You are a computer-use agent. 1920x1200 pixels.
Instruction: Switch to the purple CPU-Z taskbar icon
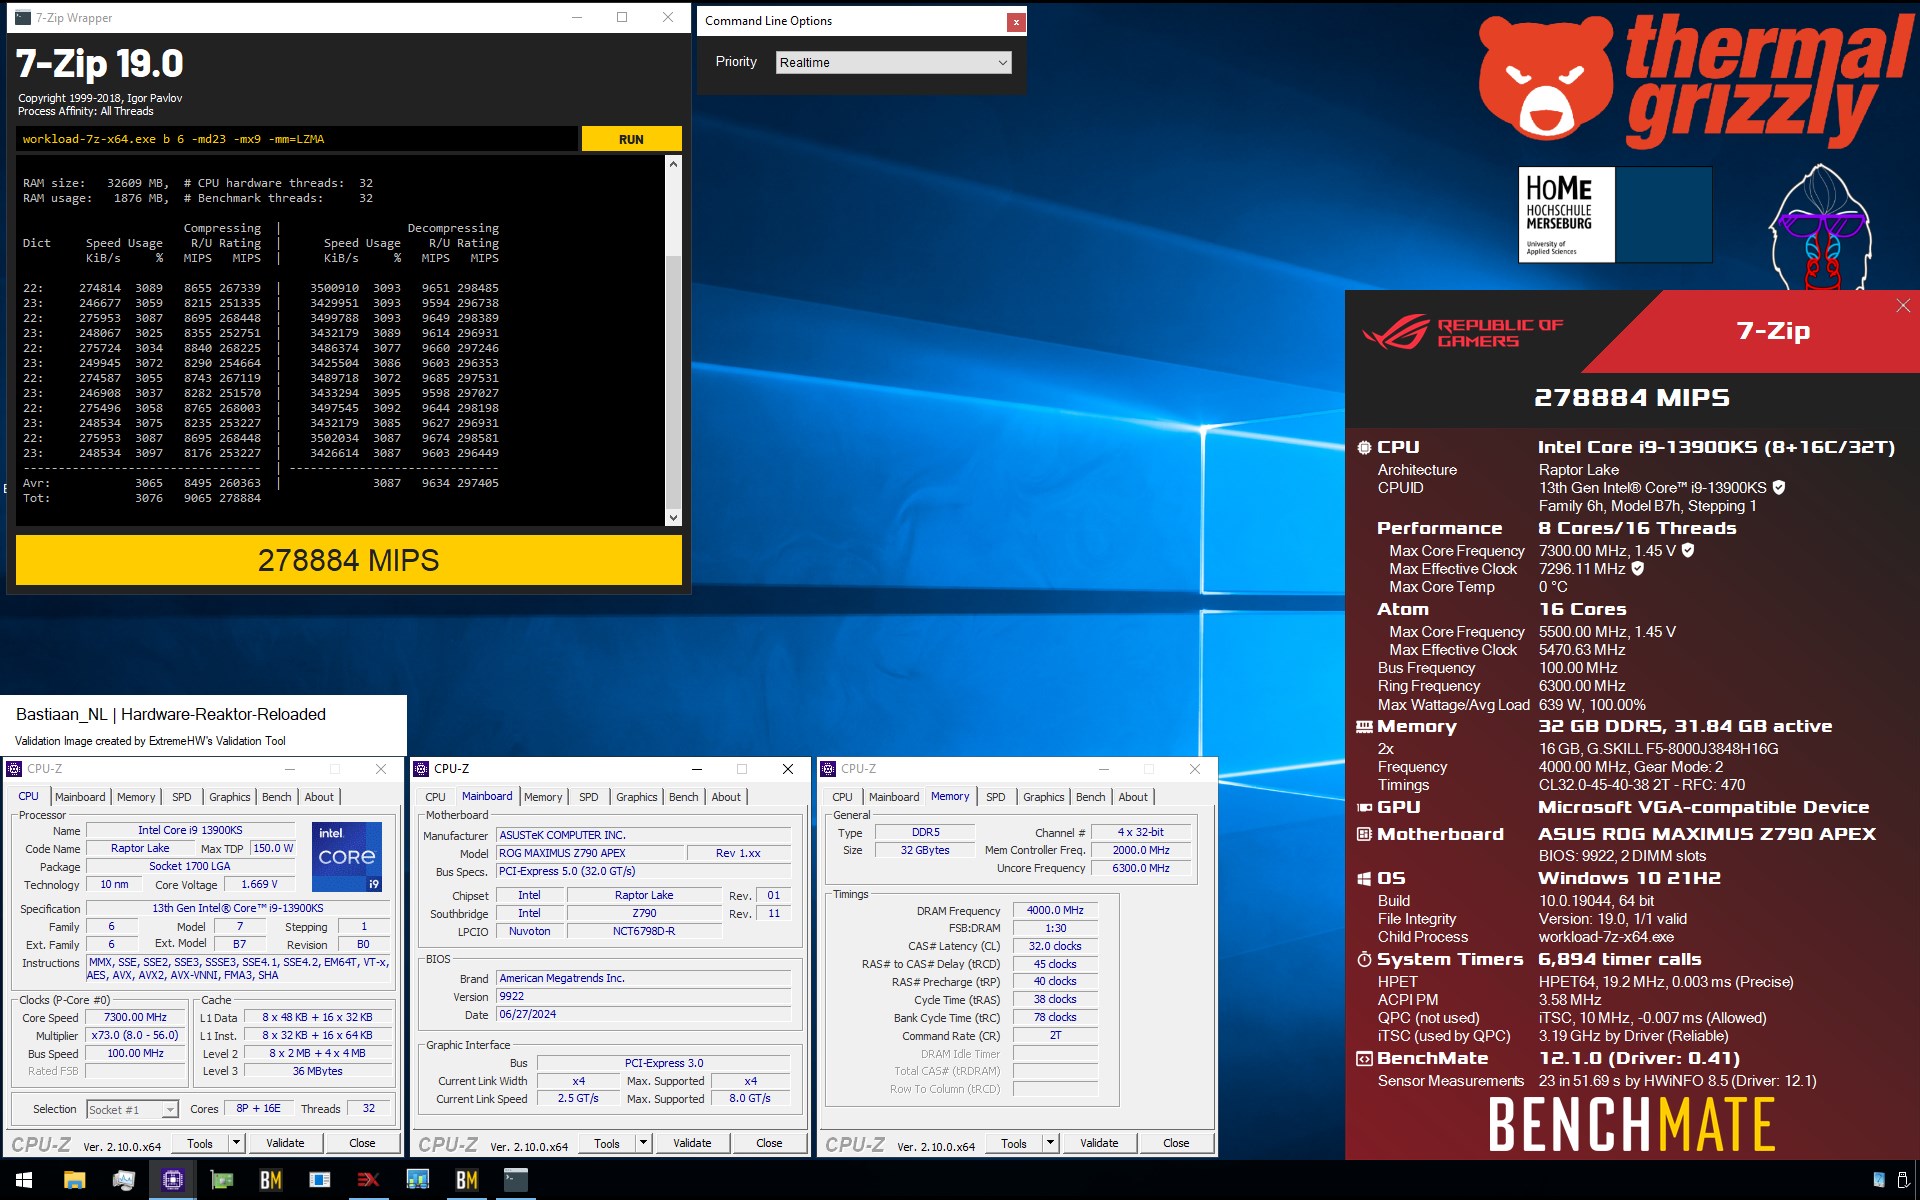point(172,1180)
